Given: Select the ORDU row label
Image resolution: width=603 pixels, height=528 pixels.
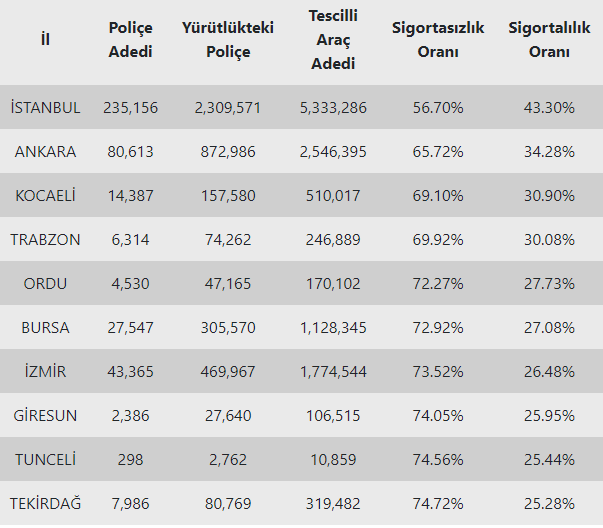Looking at the screenshot, I should (x=46, y=283).
